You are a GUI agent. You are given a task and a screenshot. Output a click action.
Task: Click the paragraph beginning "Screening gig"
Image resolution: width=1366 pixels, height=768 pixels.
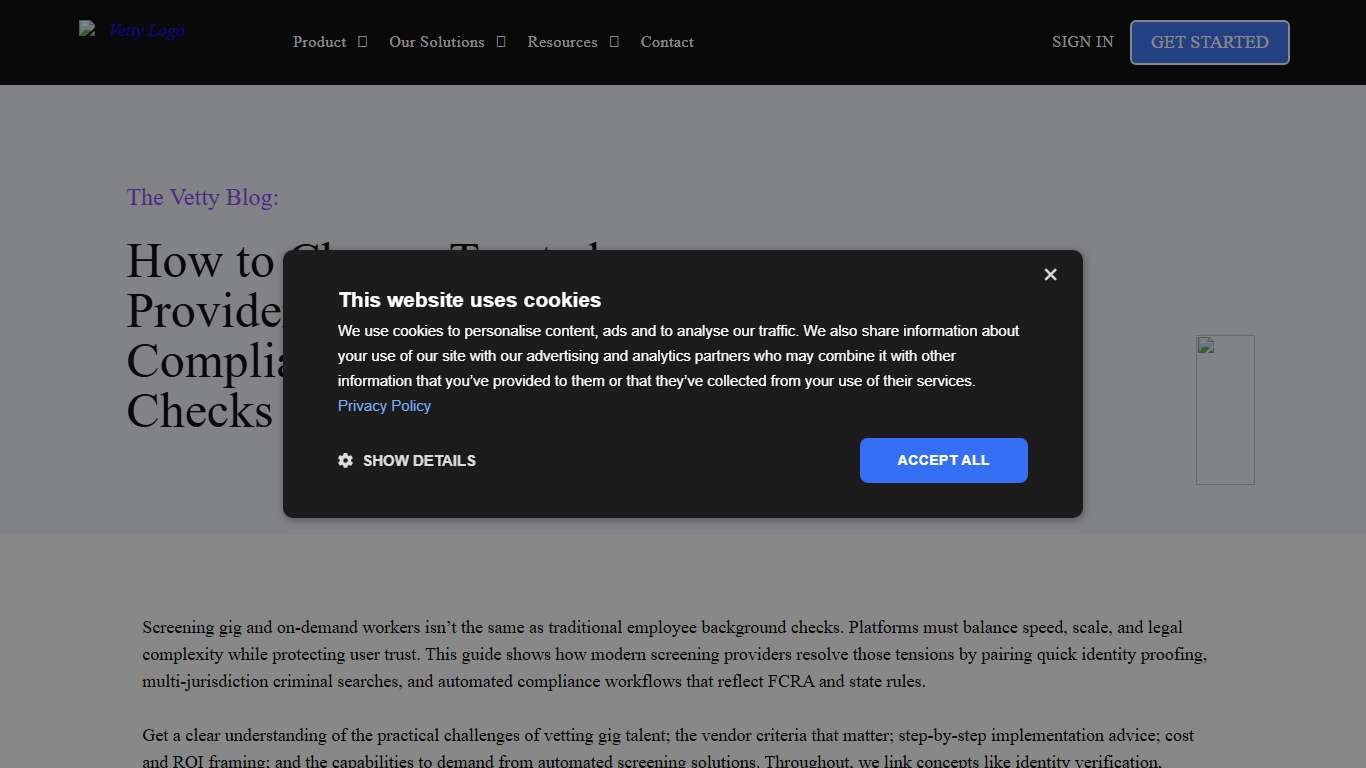[675, 654]
